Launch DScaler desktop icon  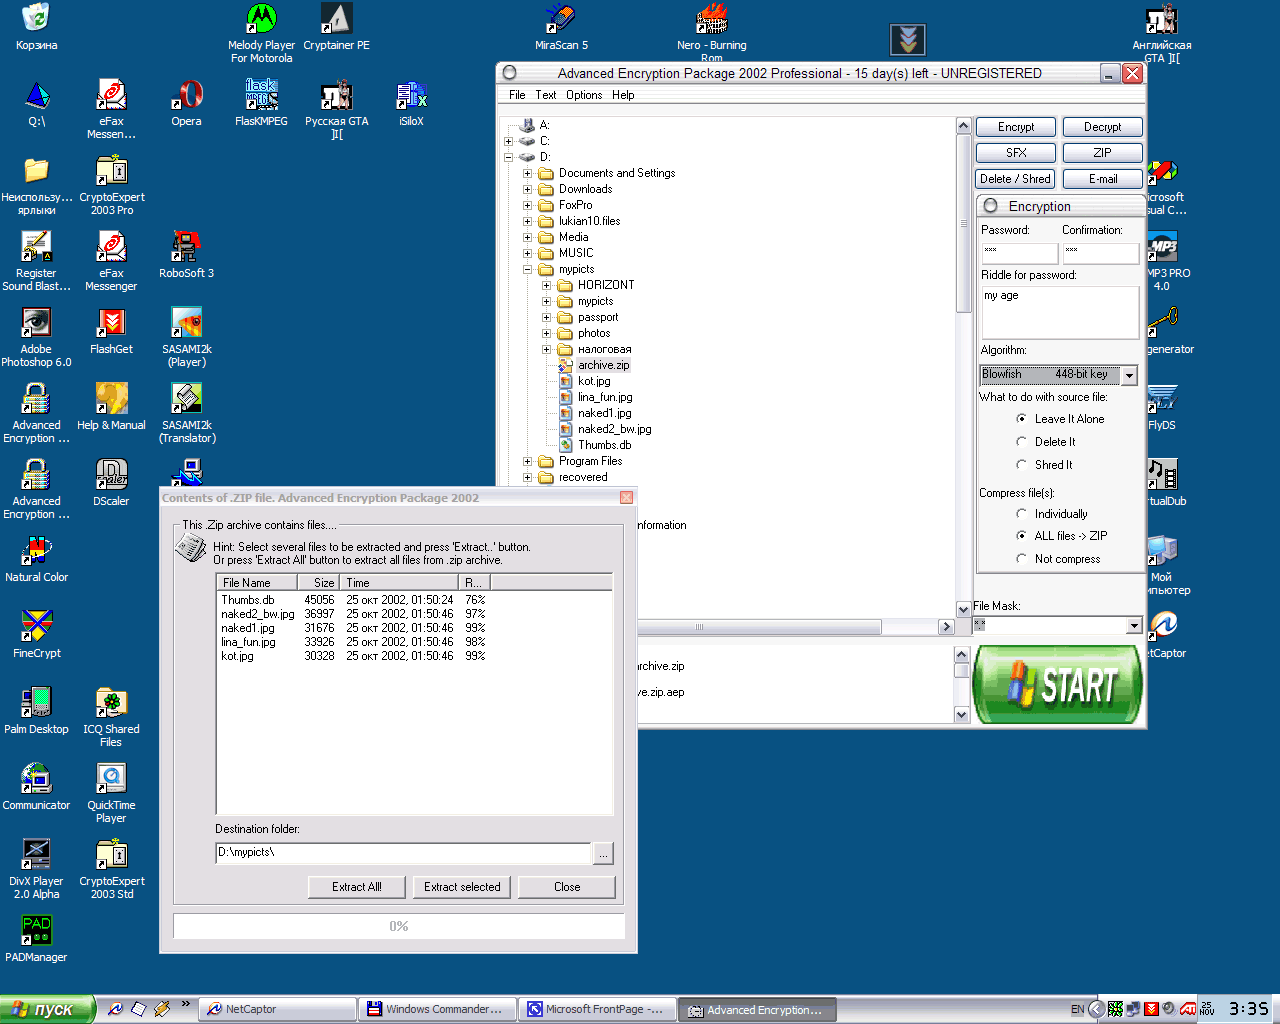(111, 483)
